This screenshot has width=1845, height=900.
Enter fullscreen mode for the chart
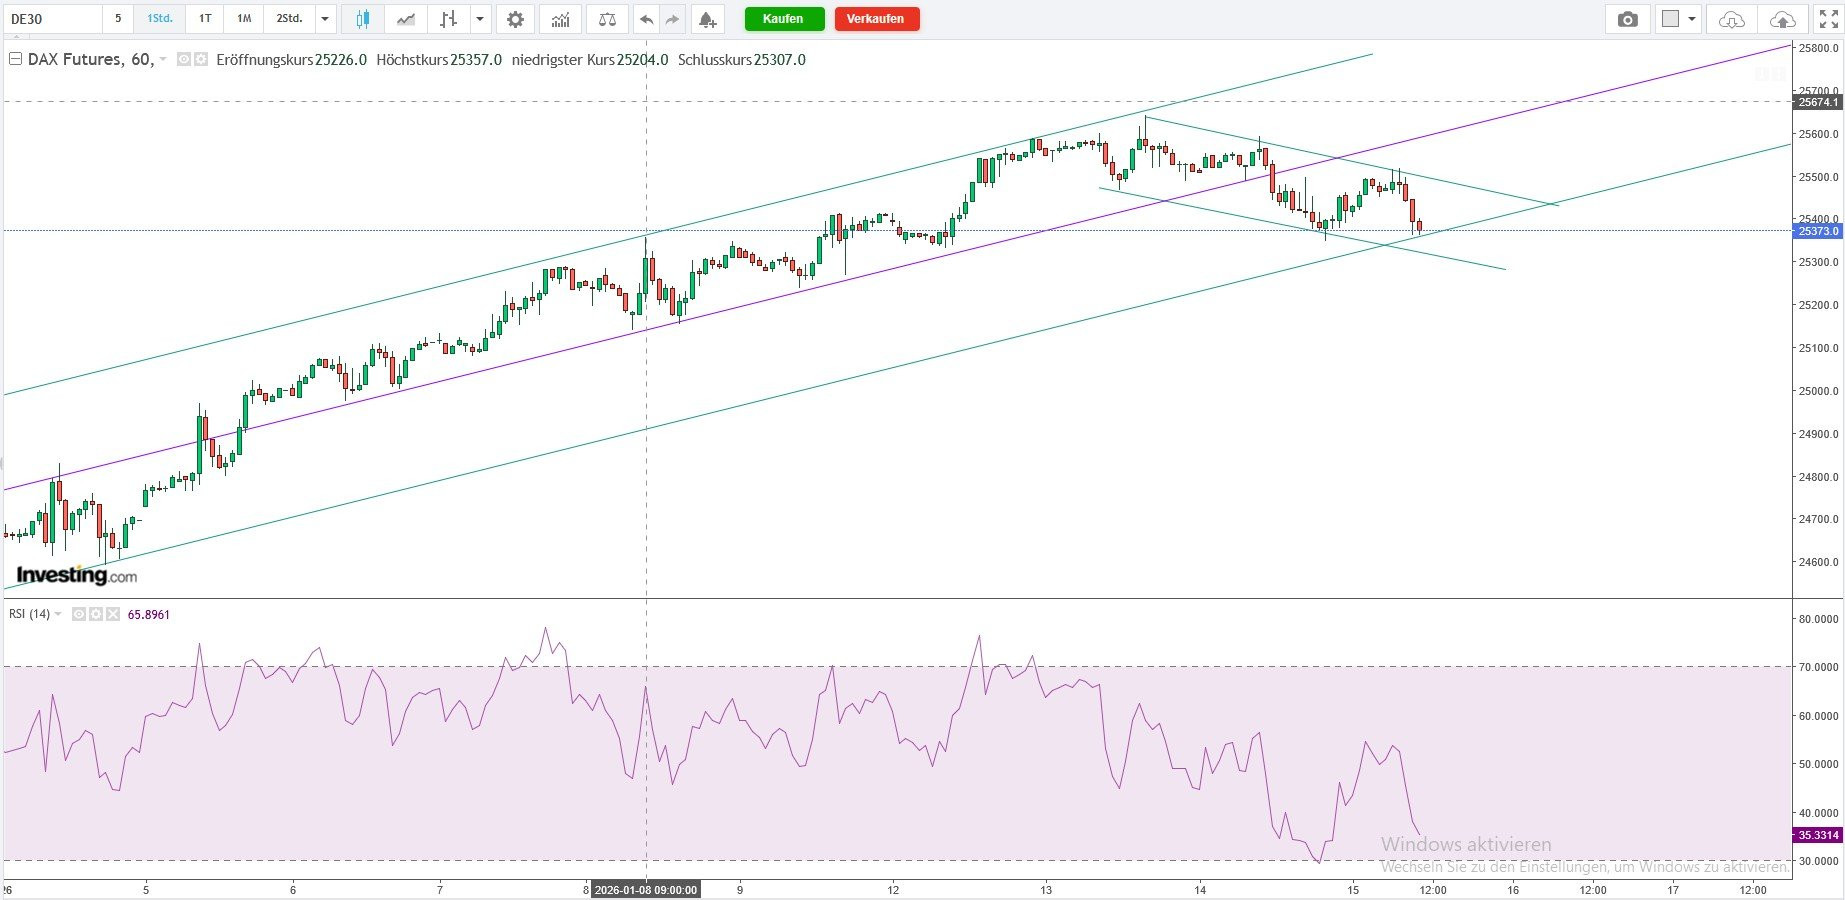coord(1828,19)
